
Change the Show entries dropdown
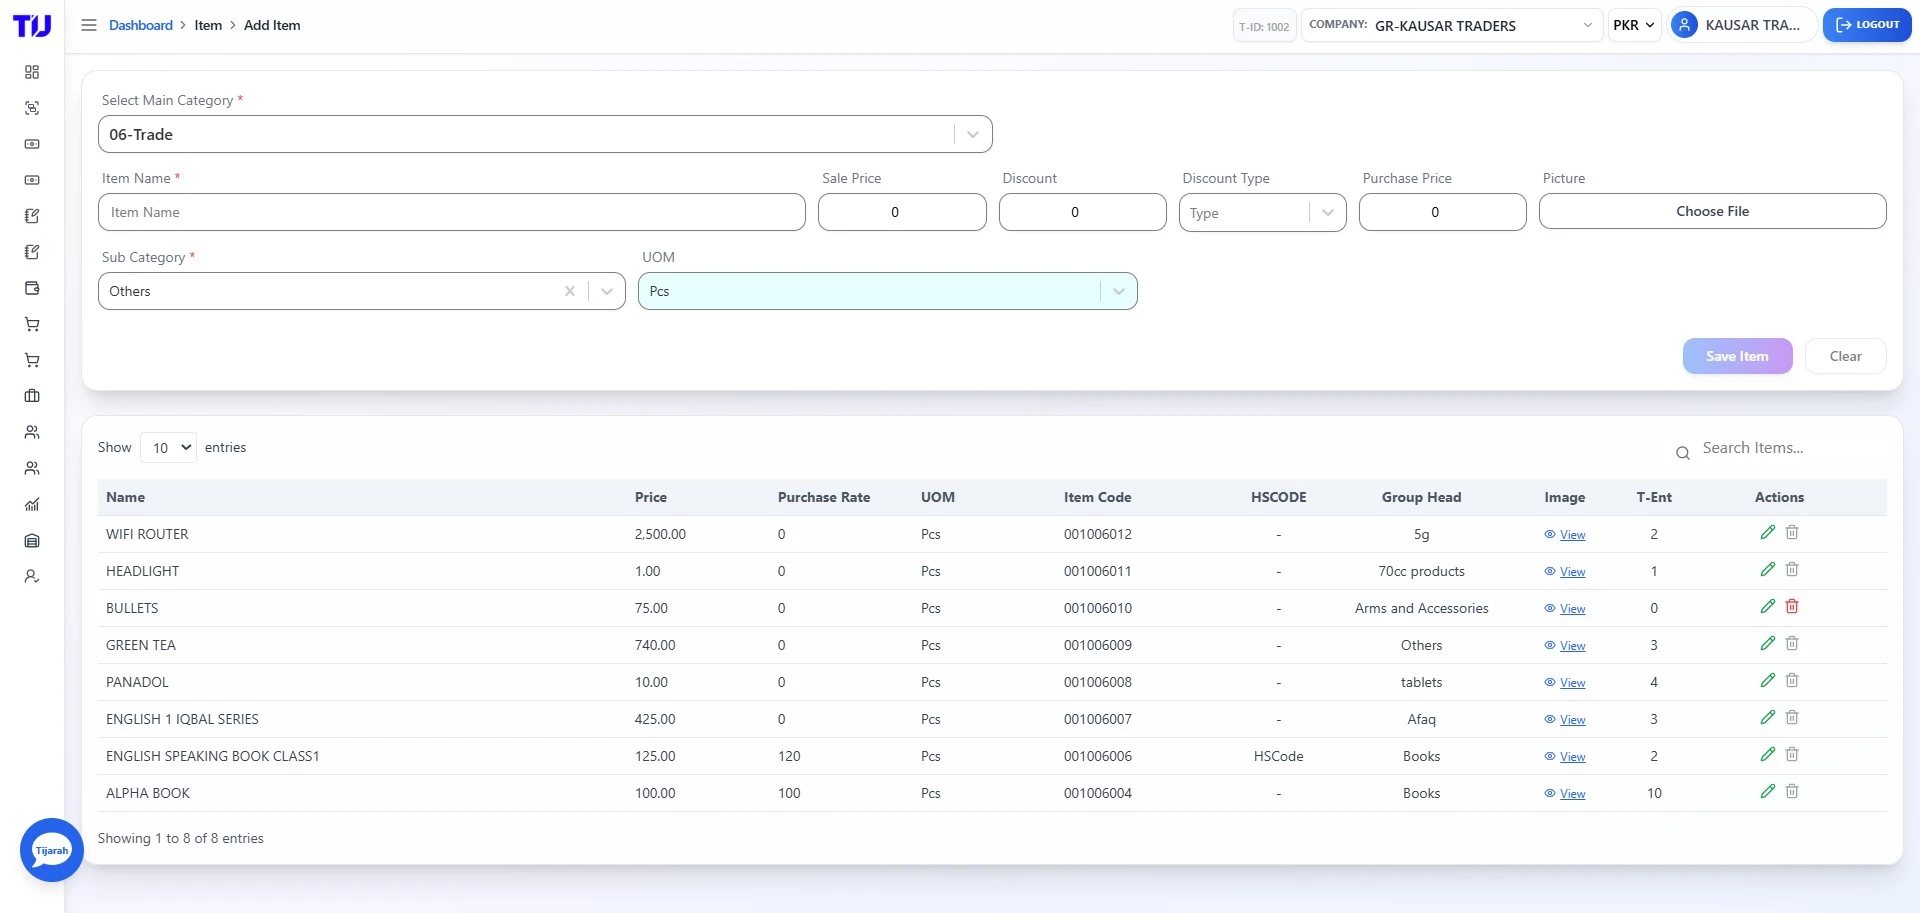click(x=168, y=447)
